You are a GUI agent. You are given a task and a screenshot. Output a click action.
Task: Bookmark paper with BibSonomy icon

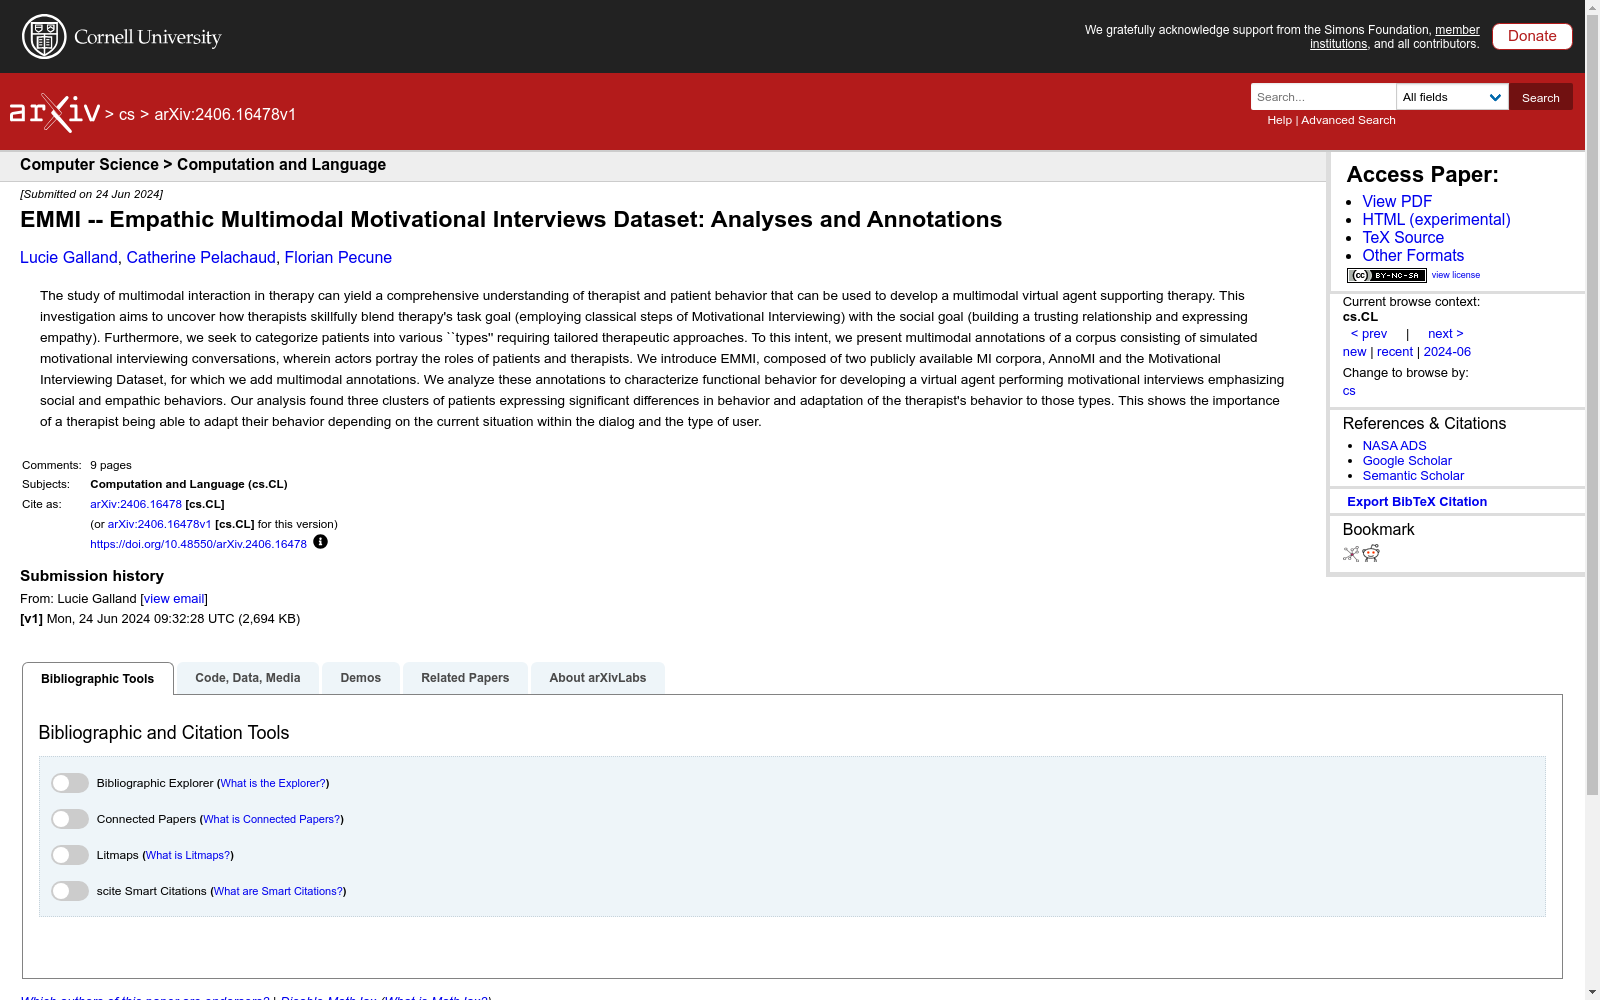pos(1351,553)
